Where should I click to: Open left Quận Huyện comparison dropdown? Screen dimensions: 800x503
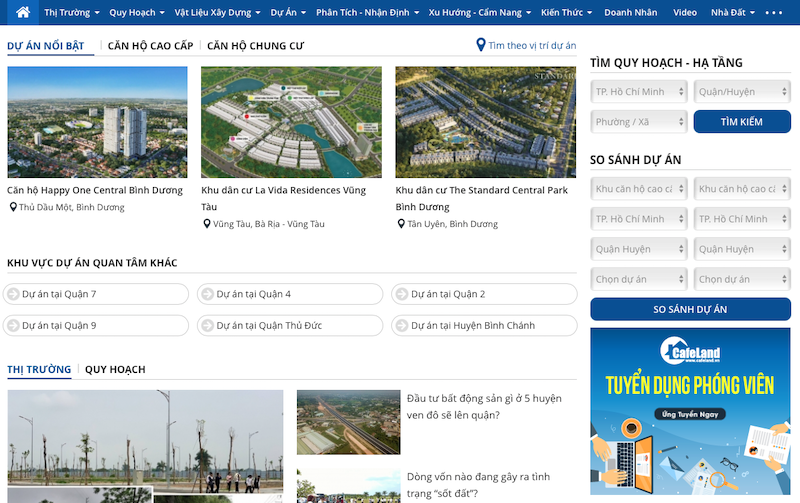tap(639, 249)
